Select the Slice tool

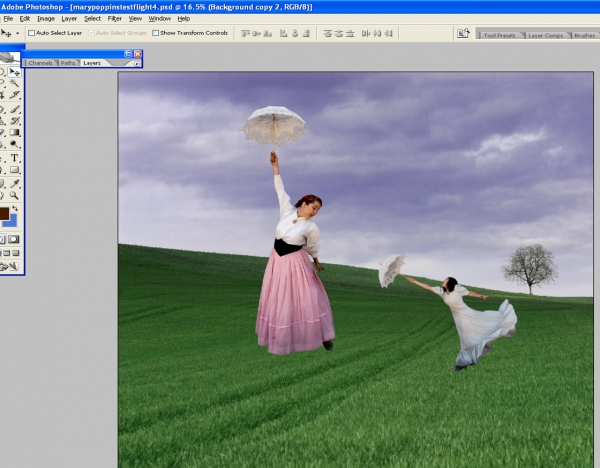click(x=15, y=95)
